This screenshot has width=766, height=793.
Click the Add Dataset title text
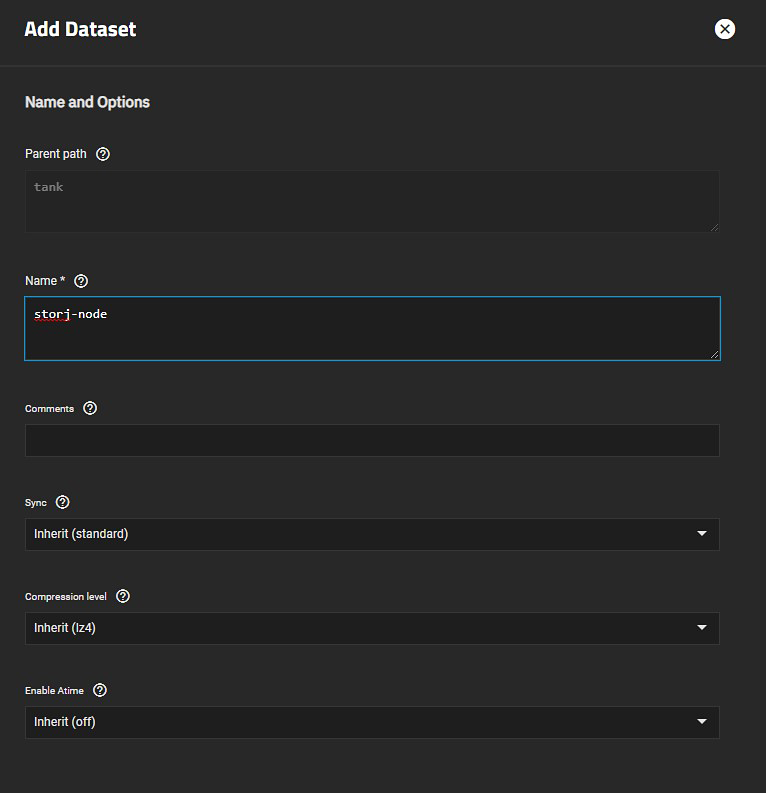point(80,29)
